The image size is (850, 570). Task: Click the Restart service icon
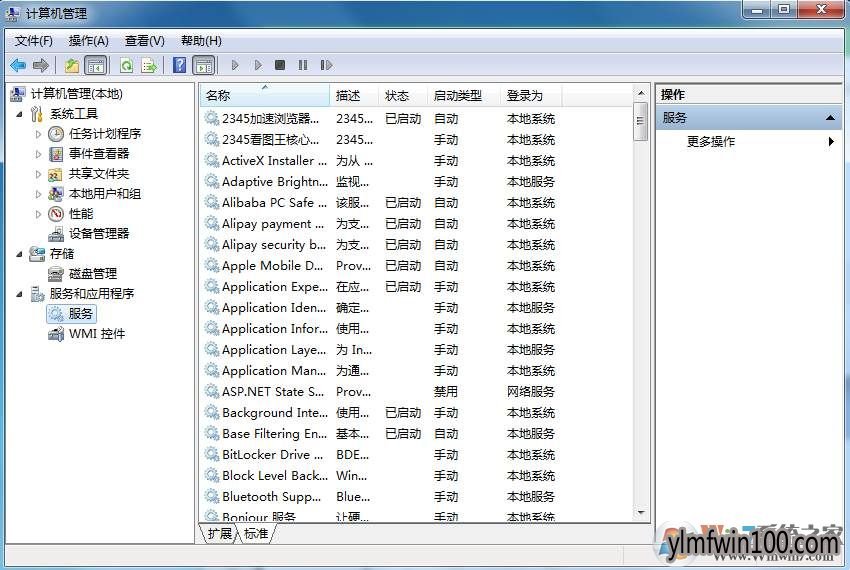coord(326,66)
